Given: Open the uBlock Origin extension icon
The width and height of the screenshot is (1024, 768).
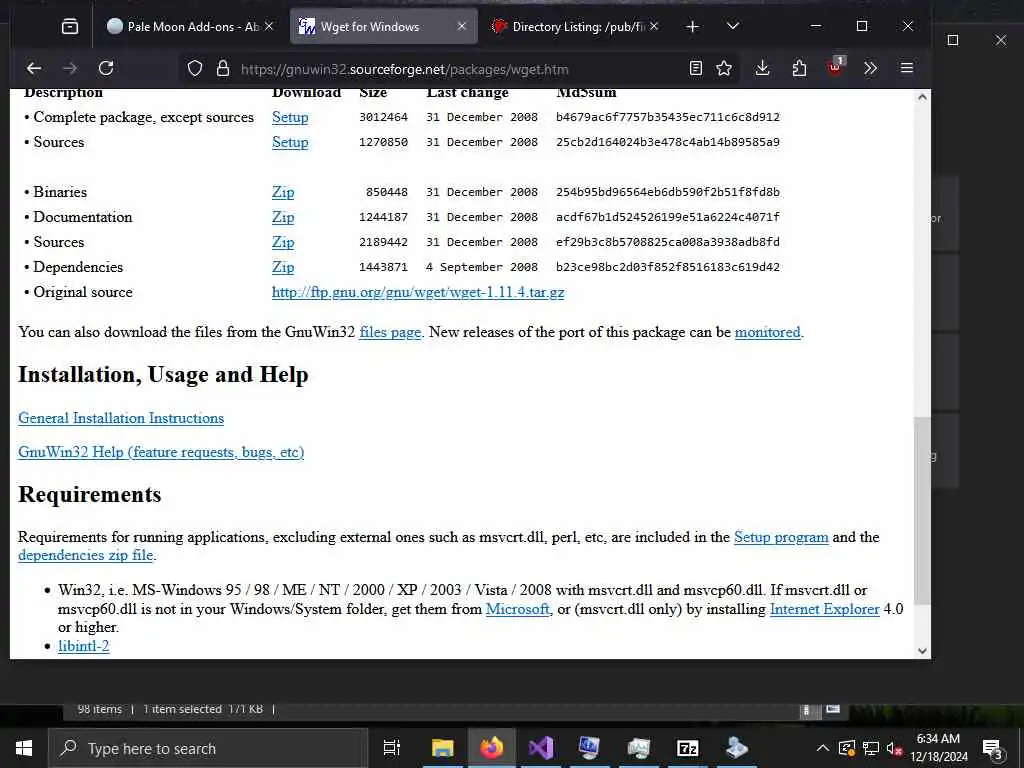Looking at the screenshot, I should [835, 67].
